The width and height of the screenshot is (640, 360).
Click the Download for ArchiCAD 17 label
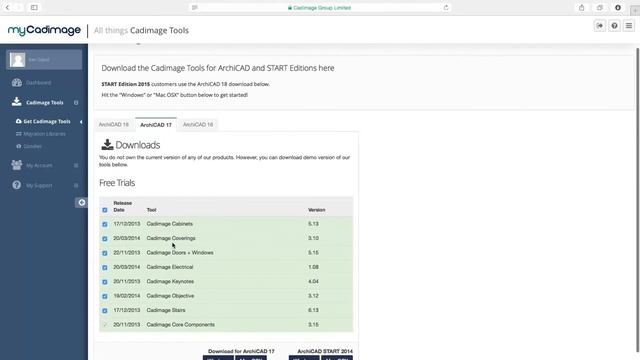click(241, 351)
